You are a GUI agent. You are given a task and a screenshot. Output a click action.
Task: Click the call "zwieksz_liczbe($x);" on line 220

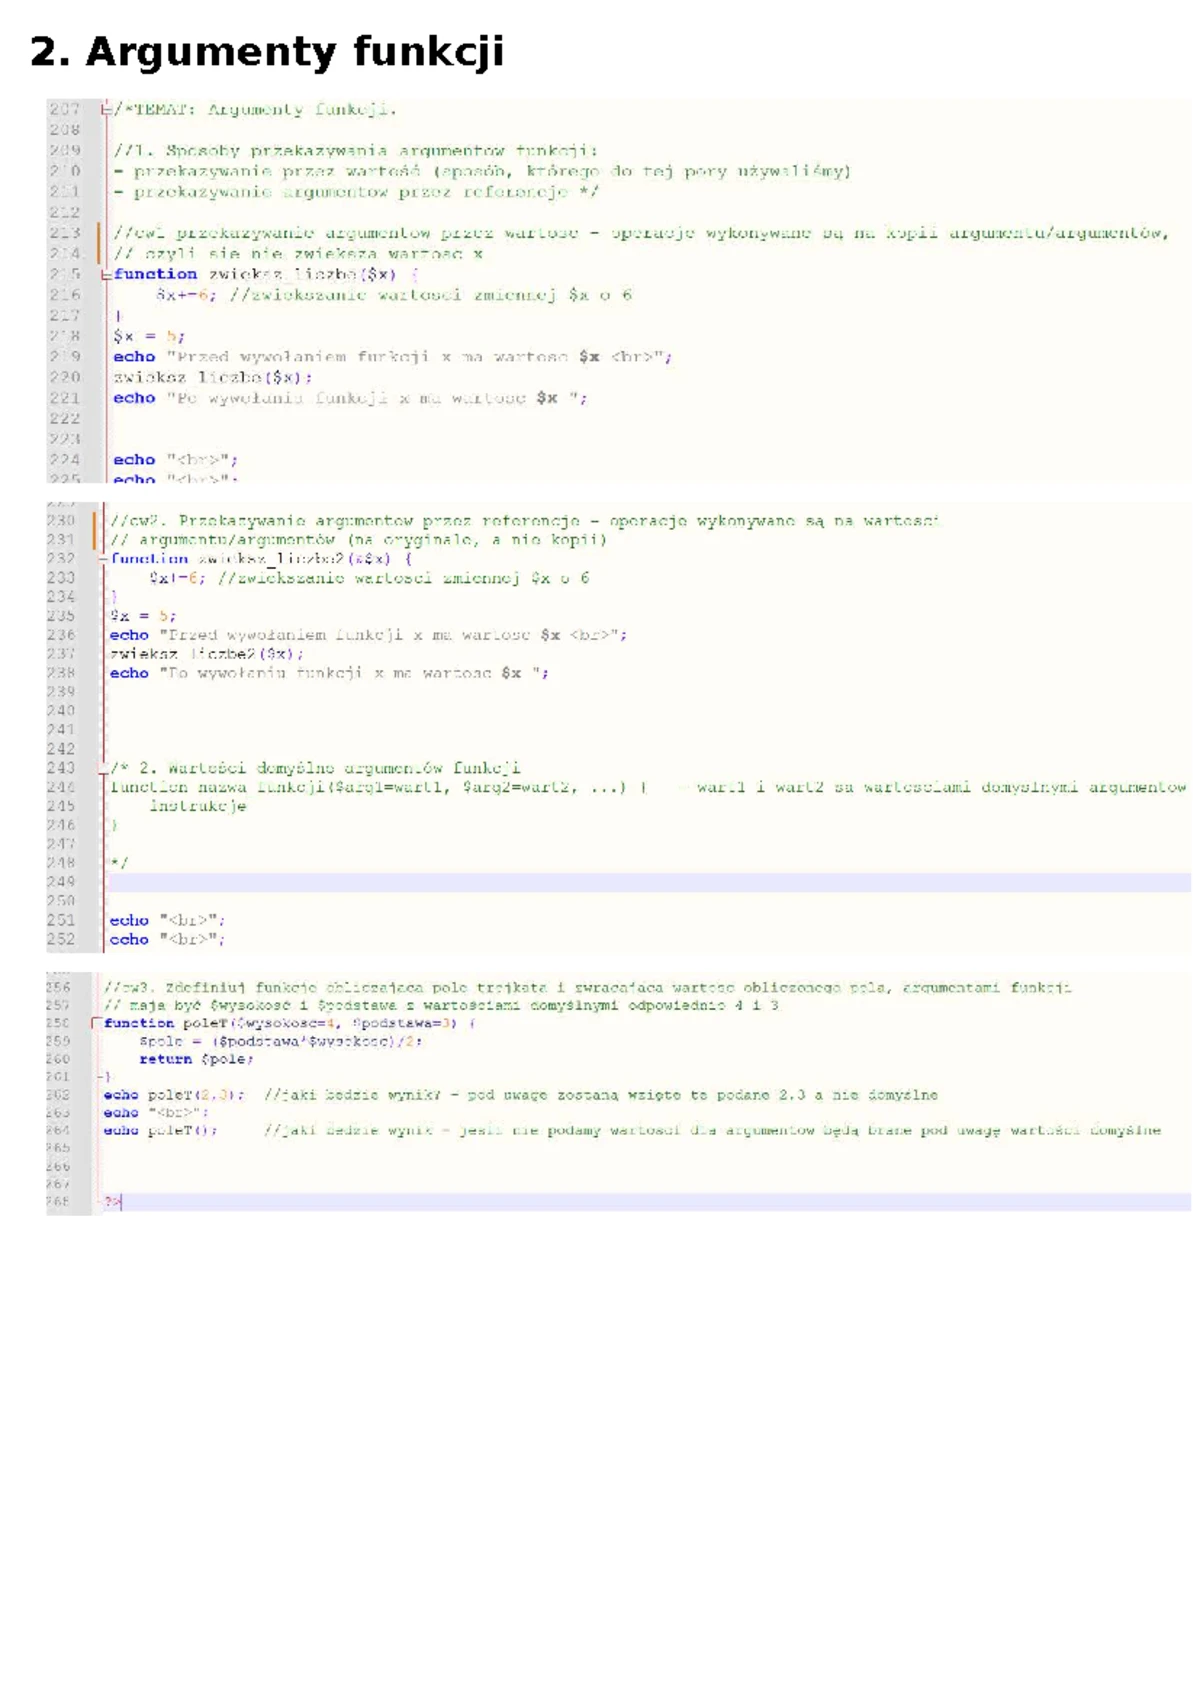click(x=212, y=377)
